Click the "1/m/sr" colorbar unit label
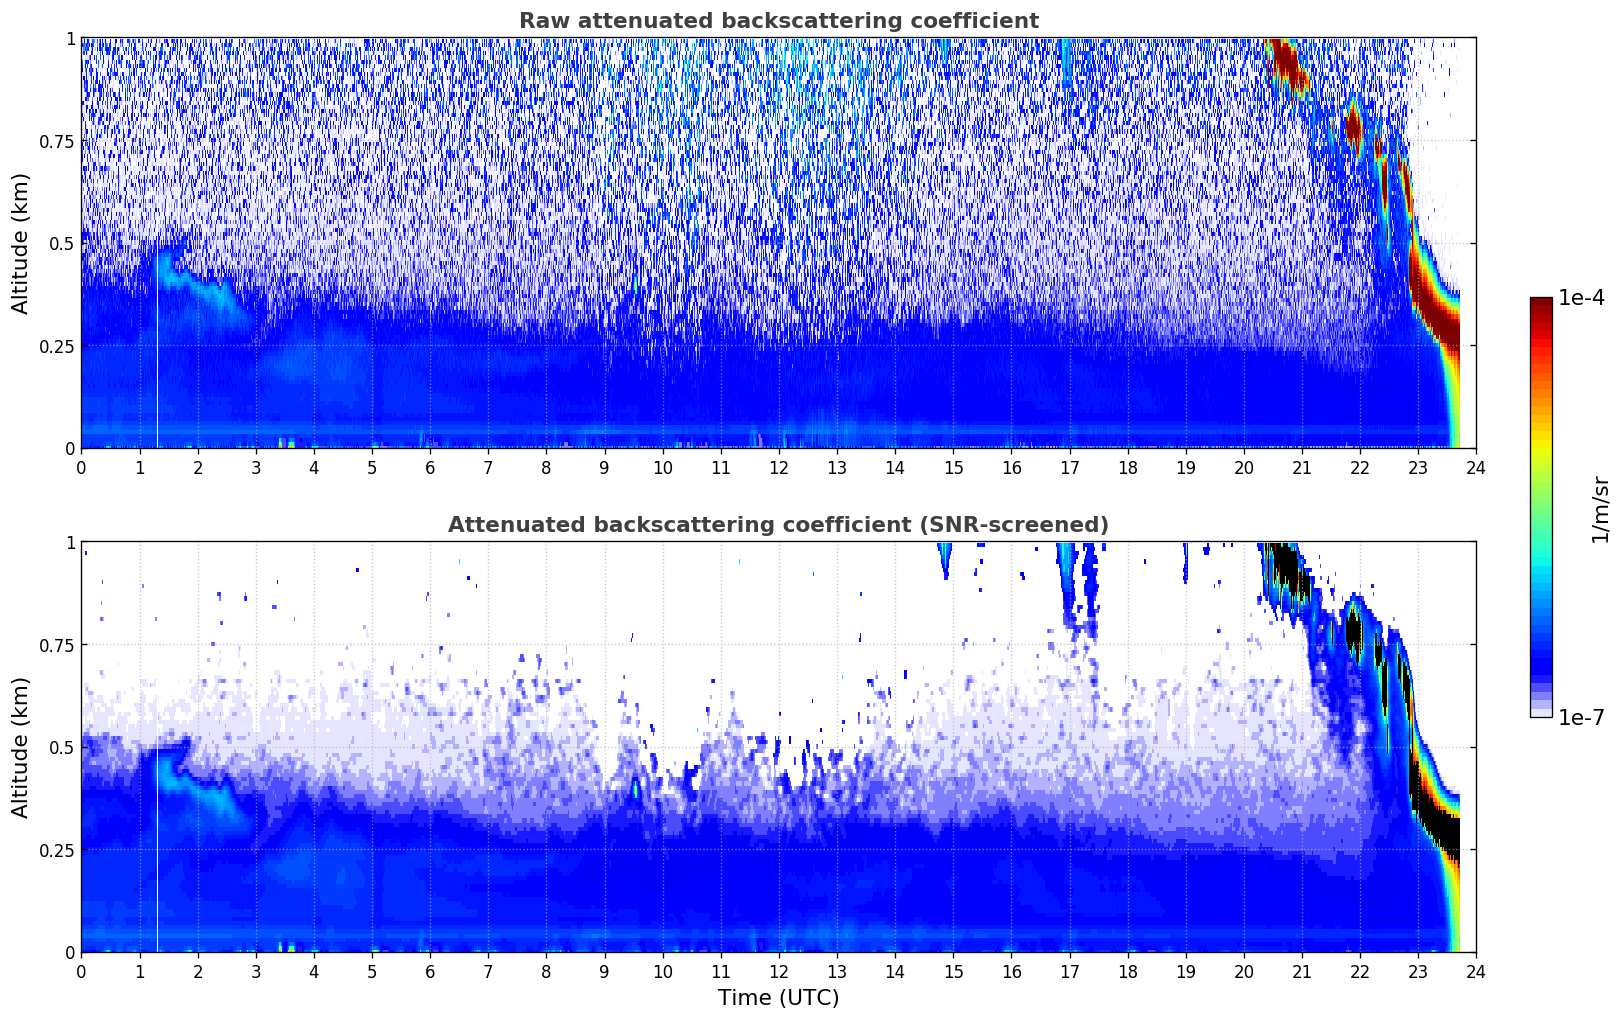The image size is (1621, 1020). [x=1600, y=508]
